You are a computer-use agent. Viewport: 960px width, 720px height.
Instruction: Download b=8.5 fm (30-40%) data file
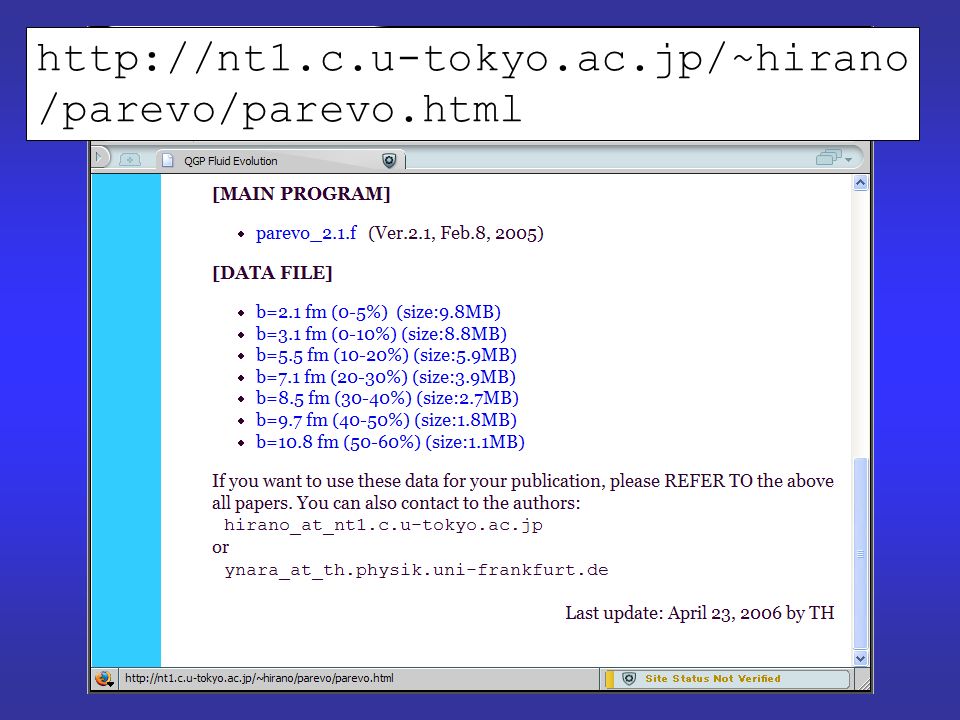click(x=387, y=399)
